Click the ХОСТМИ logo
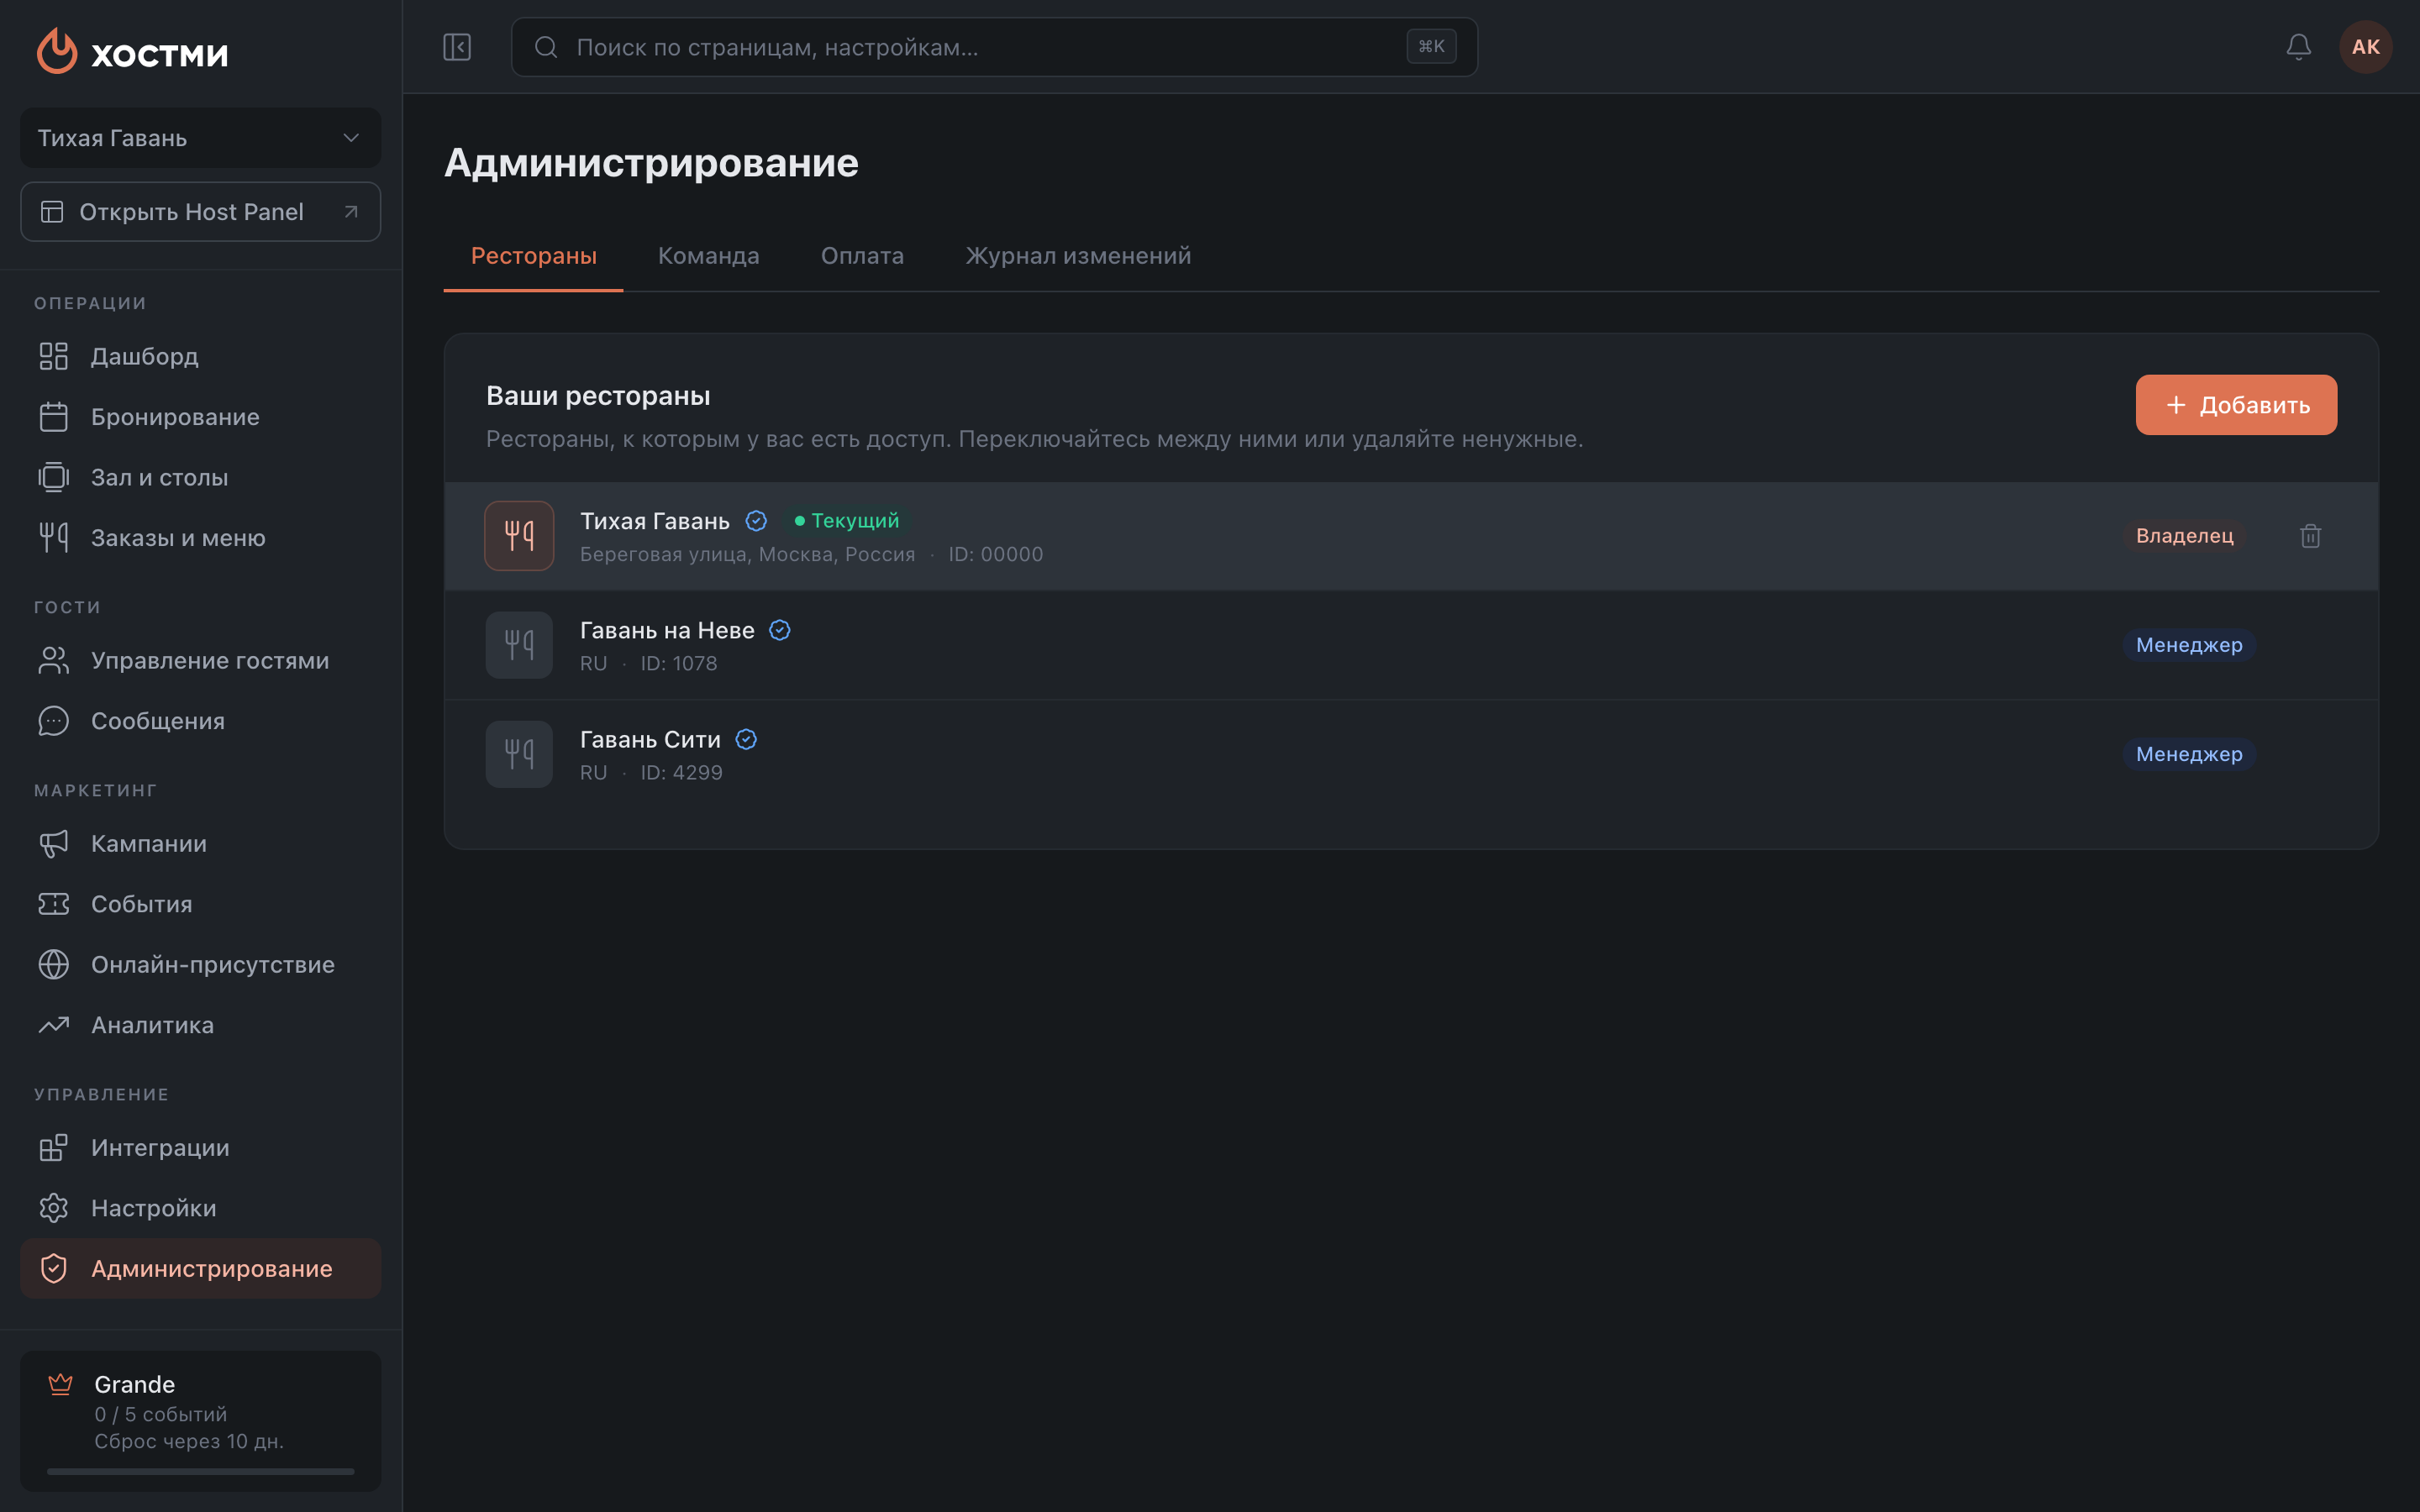This screenshot has width=2420, height=1512. [x=133, y=50]
